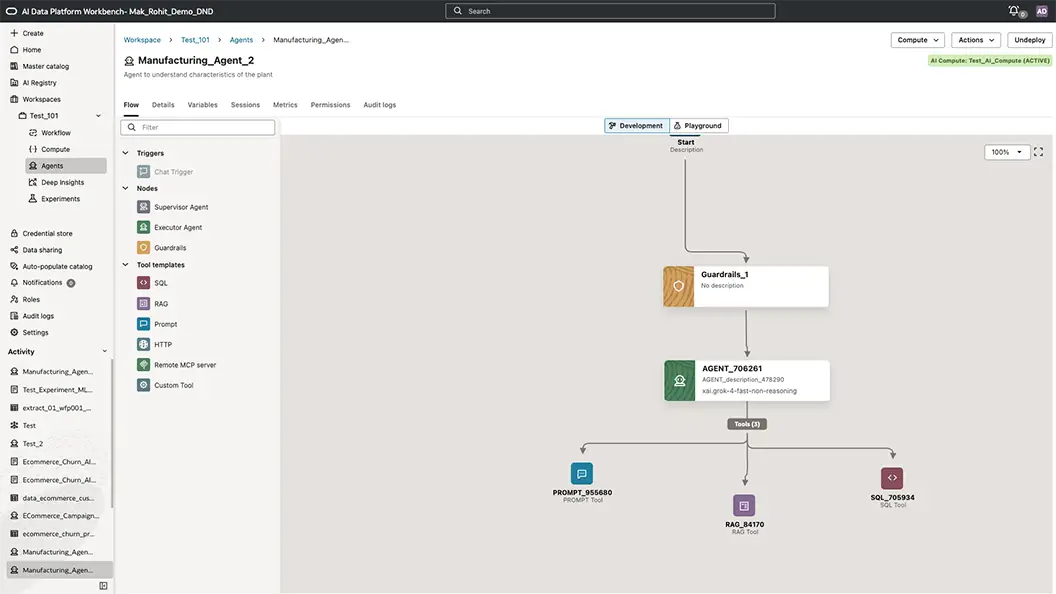Image resolution: width=1056 pixels, height=594 pixels.
Task: Open Notifications in the sidebar
Action: [x=42, y=283]
